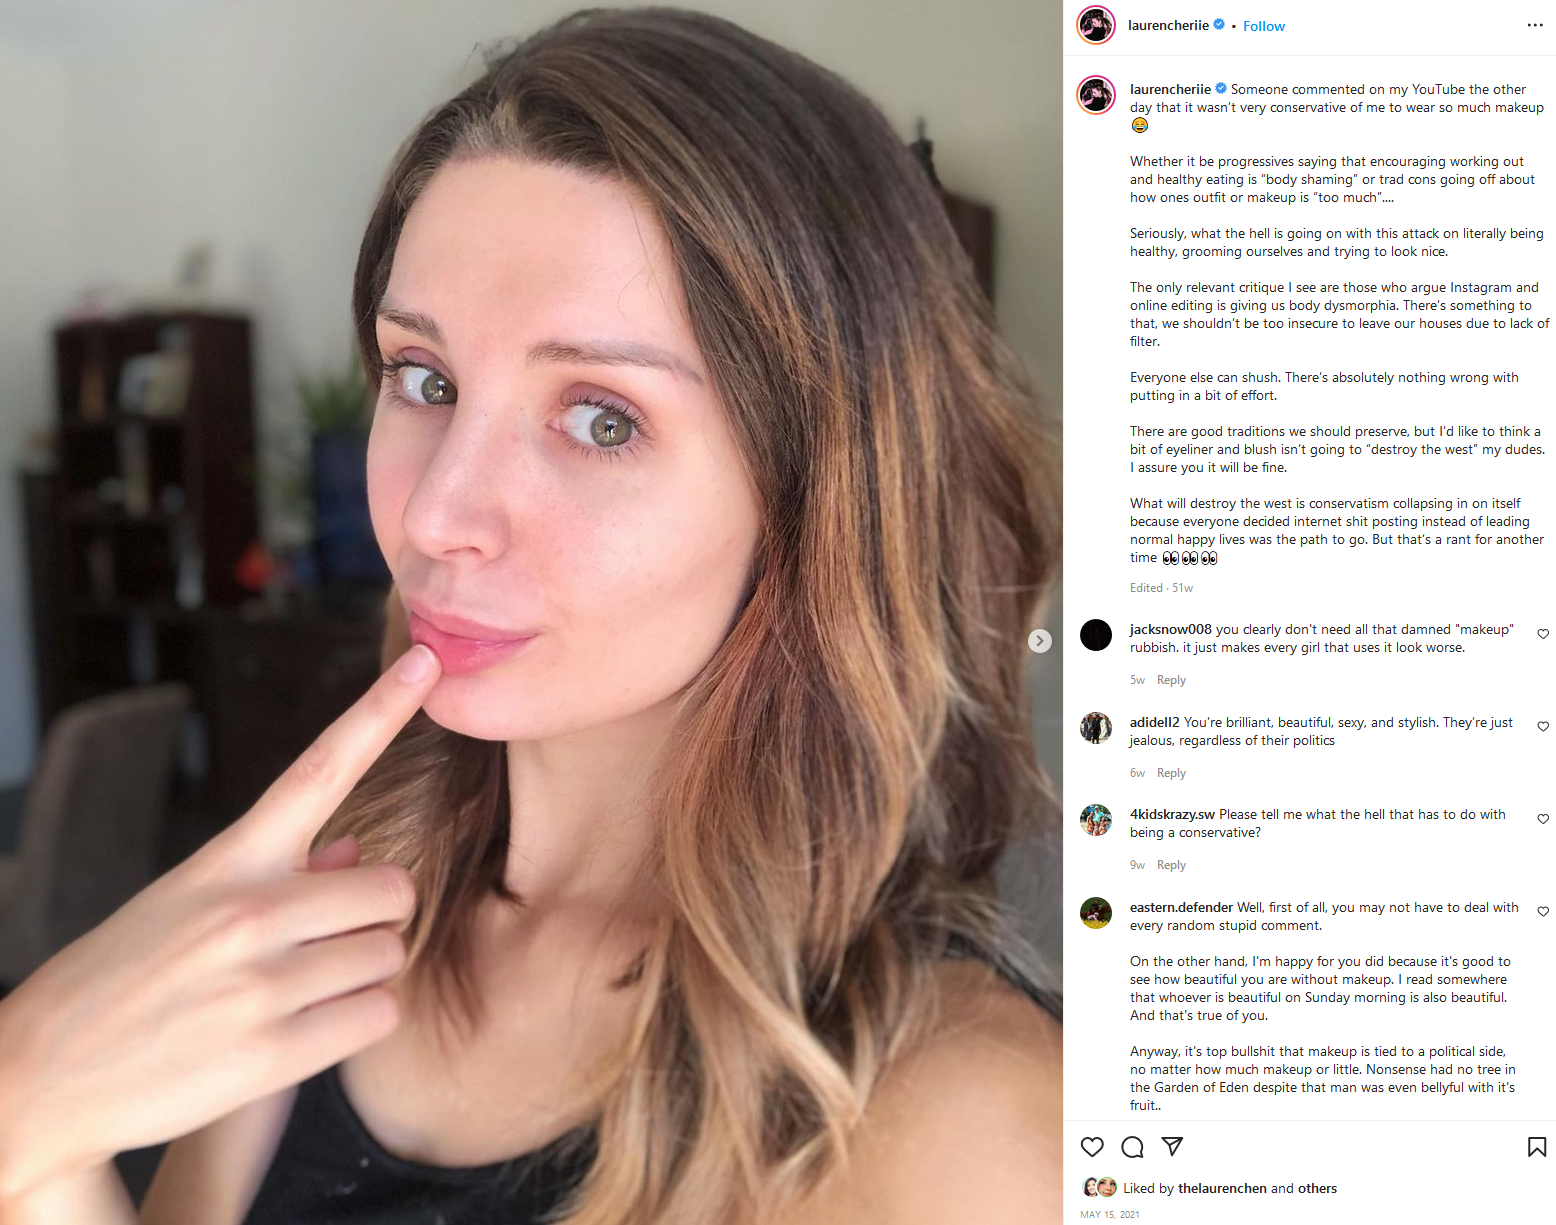
Task: Open thelaurenchen profile from likes
Action: tap(1222, 1188)
